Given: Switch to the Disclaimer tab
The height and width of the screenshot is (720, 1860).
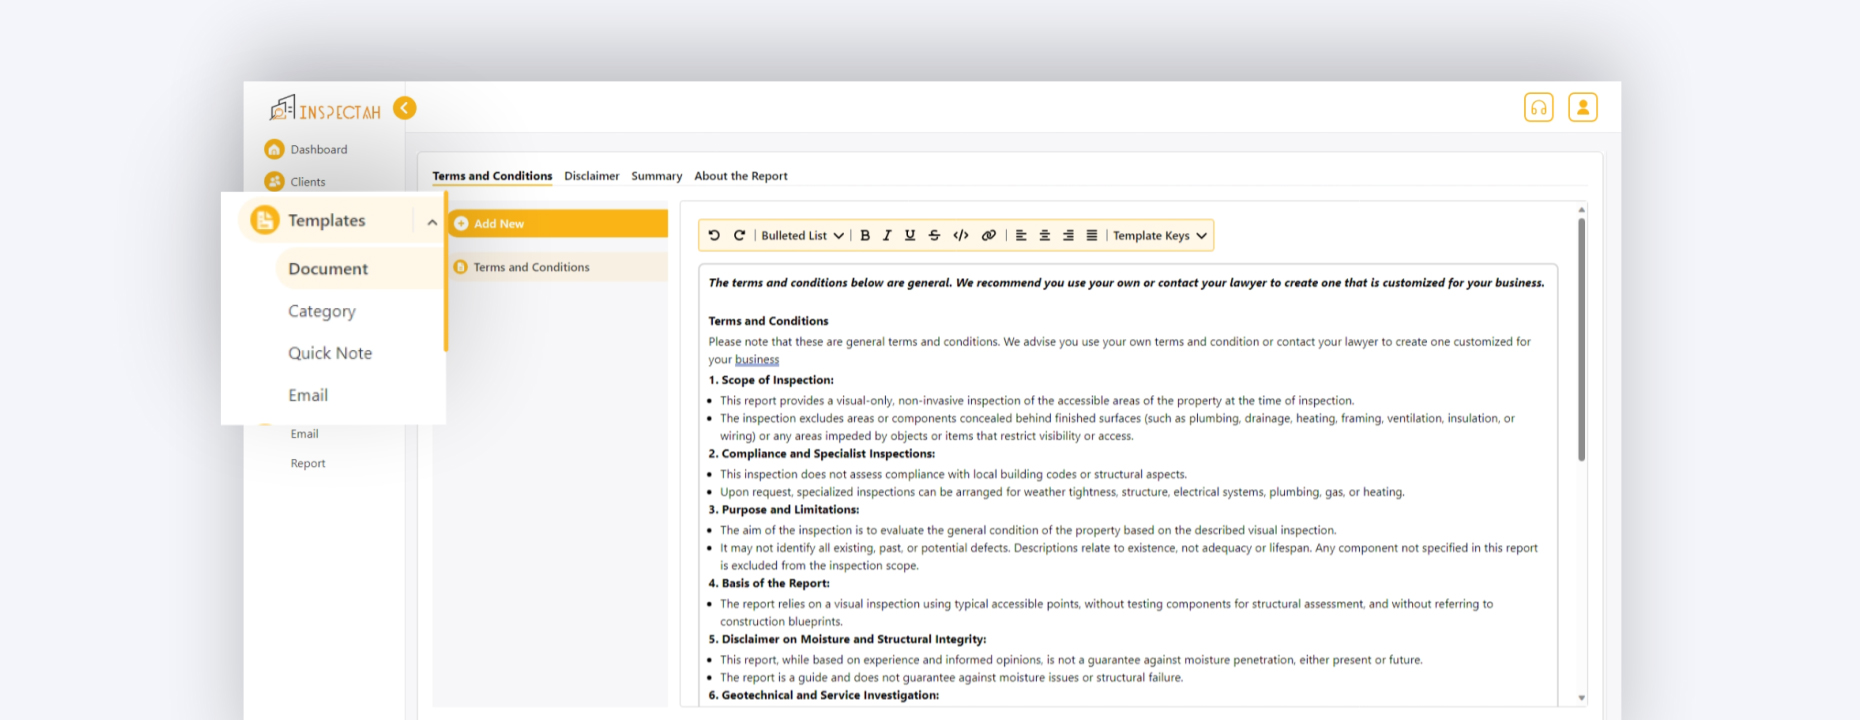Looking at the screenshot, I should (591, 176).
